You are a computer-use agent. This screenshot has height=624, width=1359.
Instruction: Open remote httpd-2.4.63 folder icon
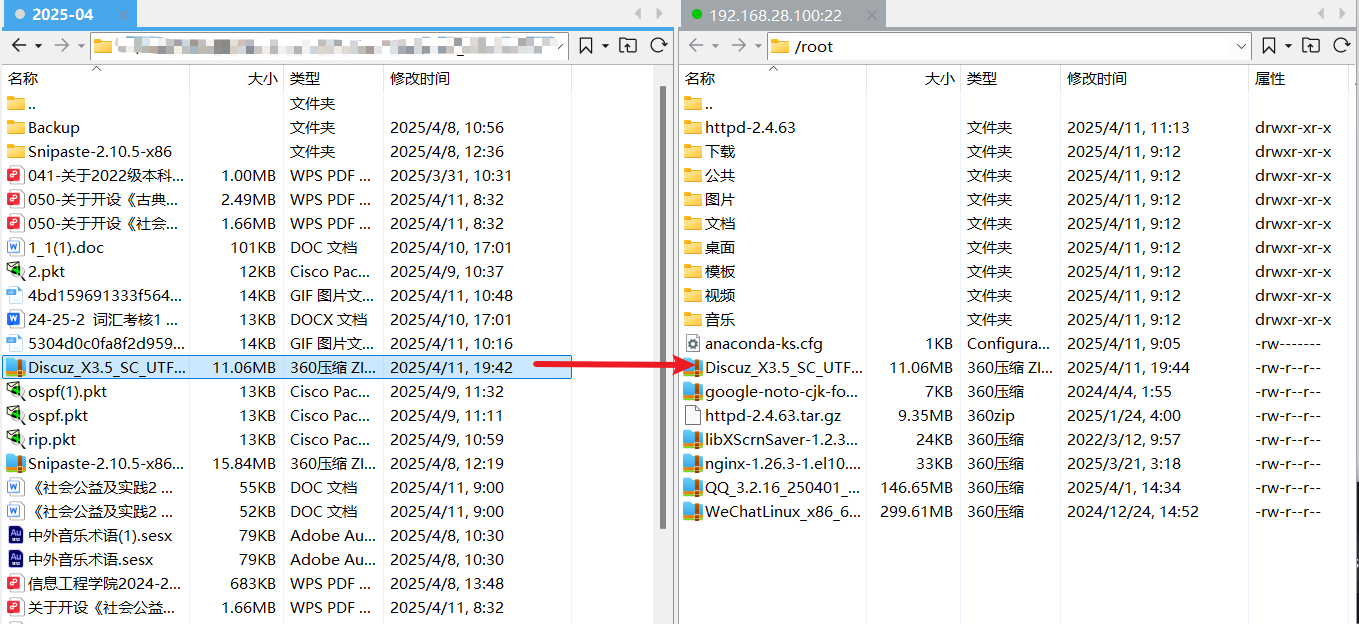(x=693, y=127)
